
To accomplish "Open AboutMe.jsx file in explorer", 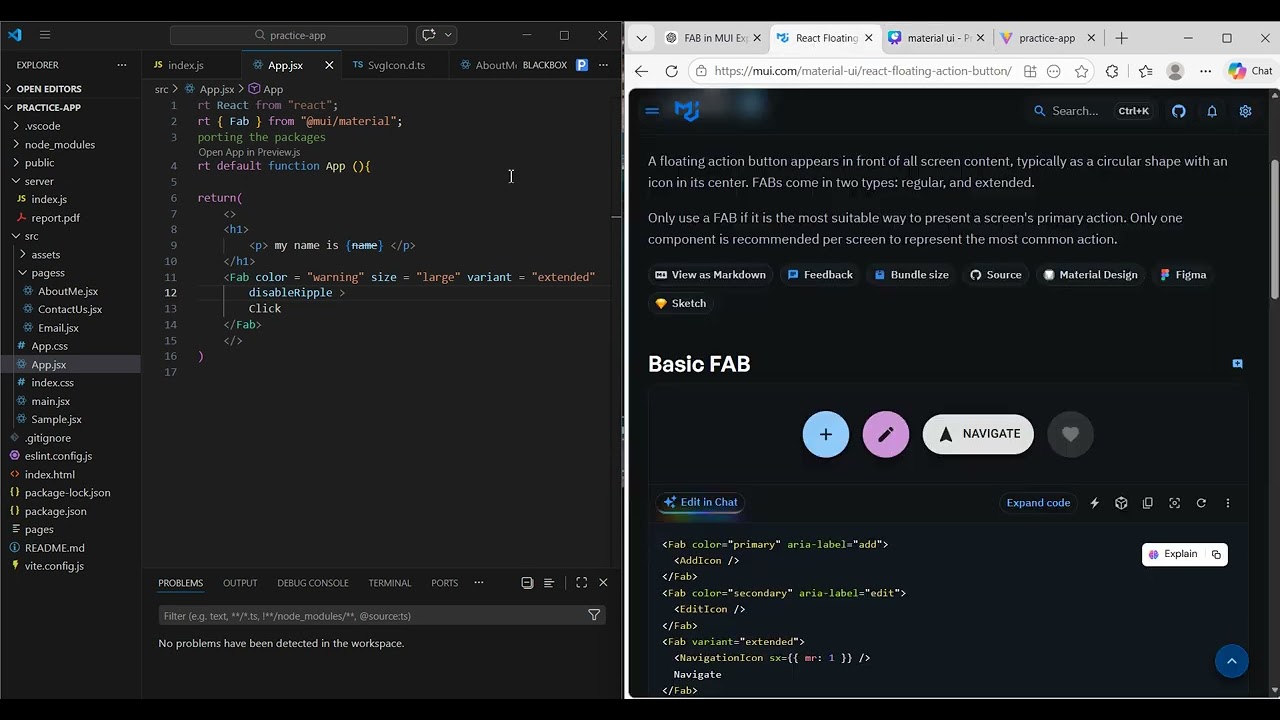I will [x=67, y=291].
